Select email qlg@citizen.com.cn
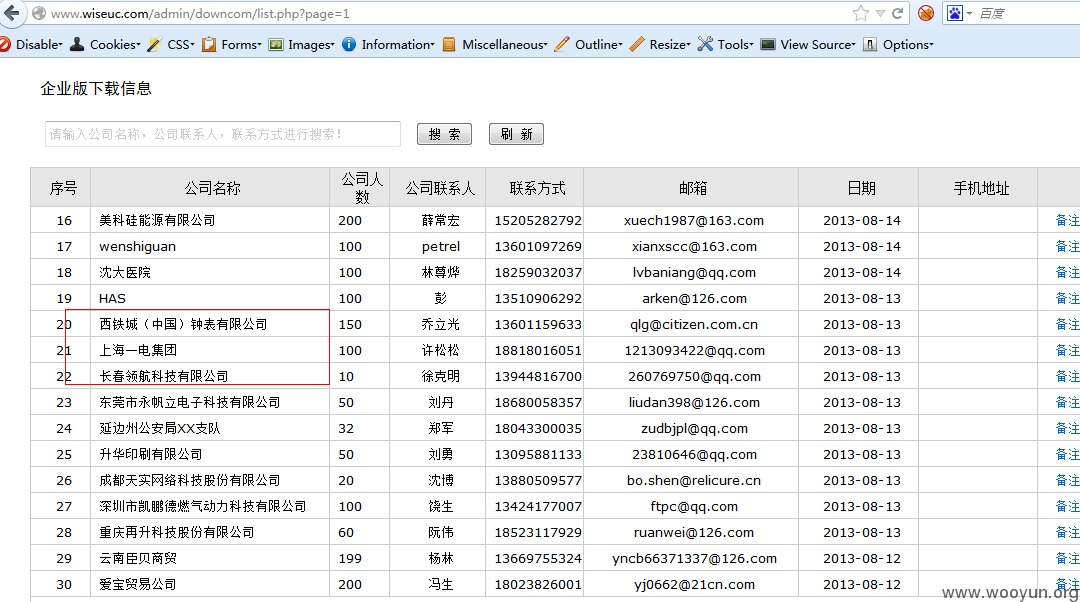Screen dimensions: 1080x602 coord(694,324)
